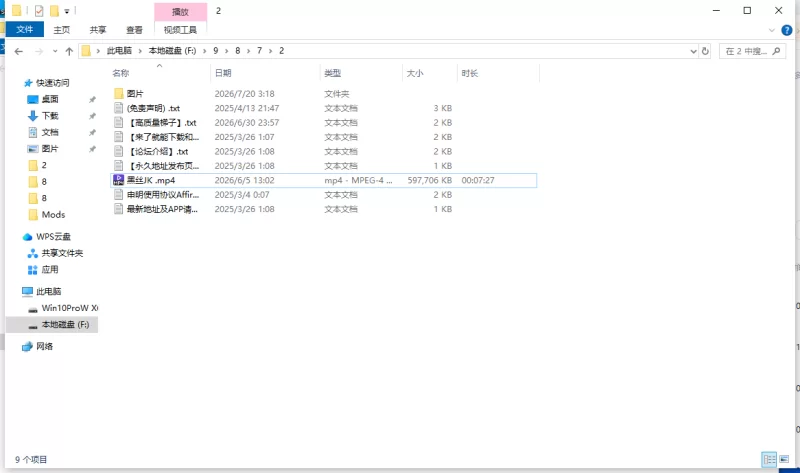Image resolution: width=800 pixels, height=473 pixels.
Task: Select the 播放 contextual tab
Action: tap(180, 11)
